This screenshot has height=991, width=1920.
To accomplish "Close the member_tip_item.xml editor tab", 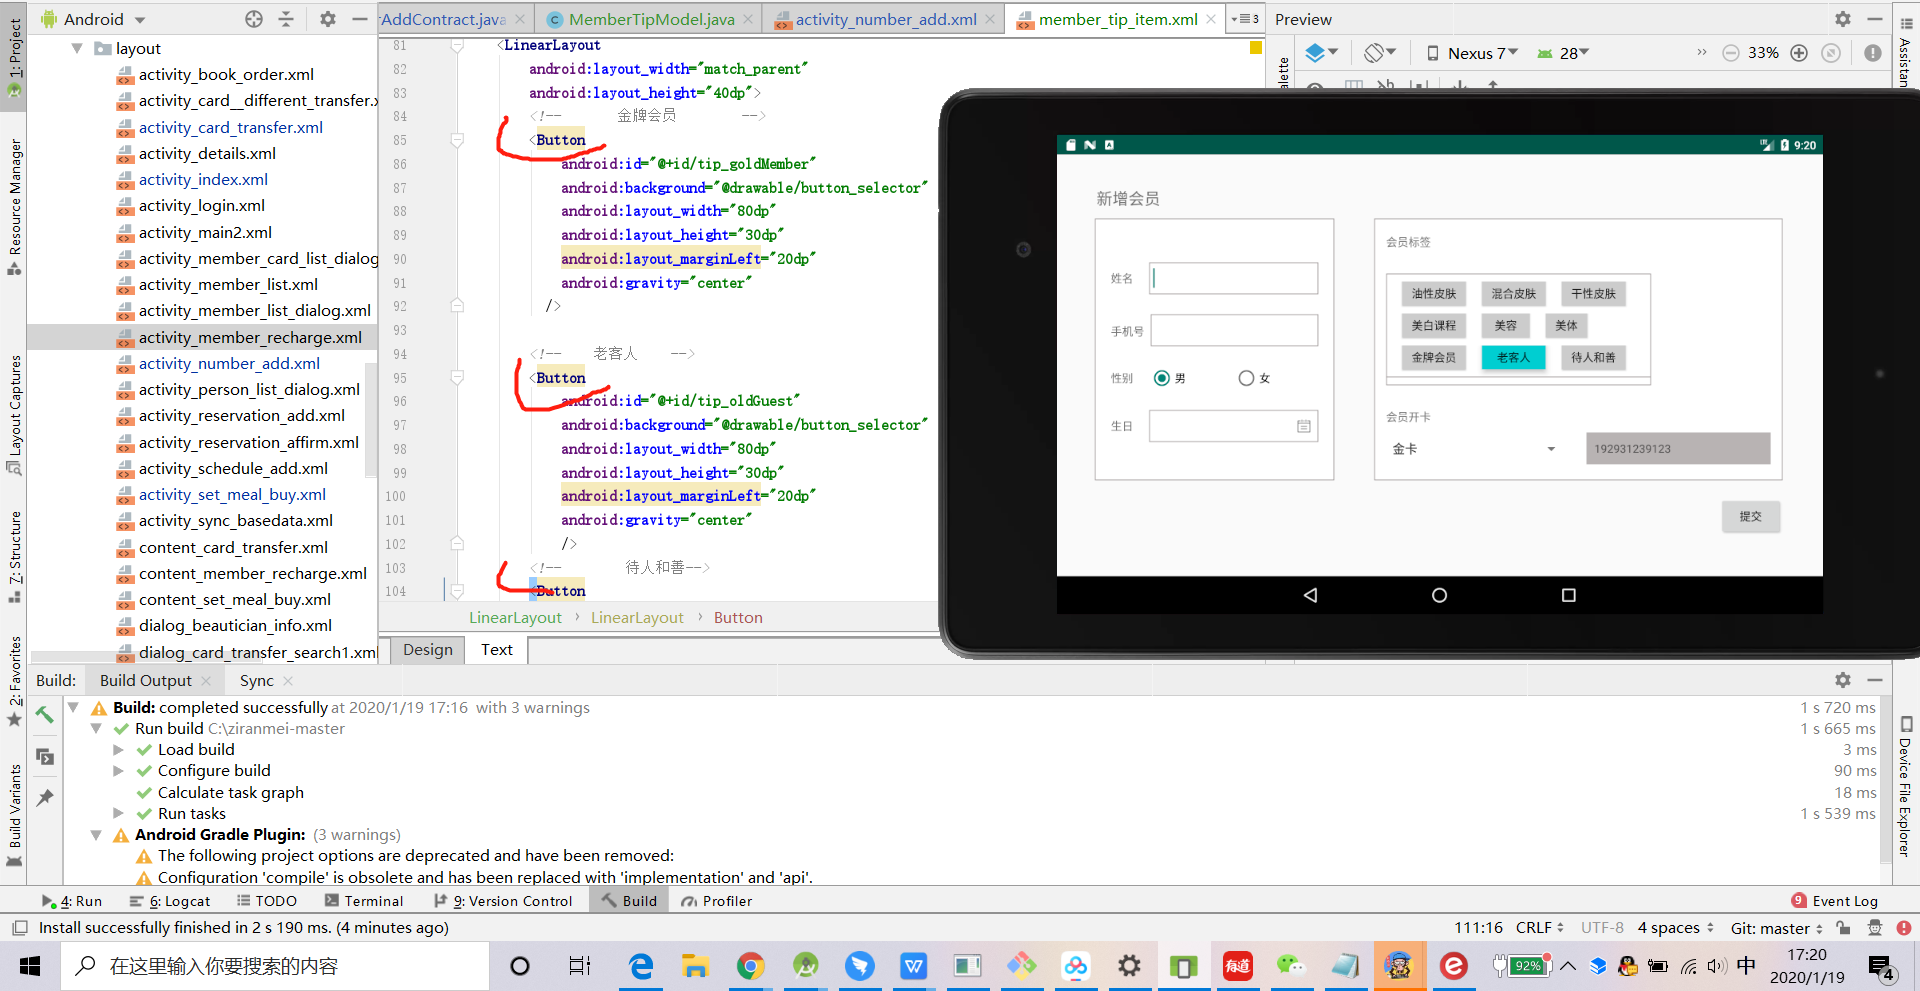I will tap(1212, 19).
